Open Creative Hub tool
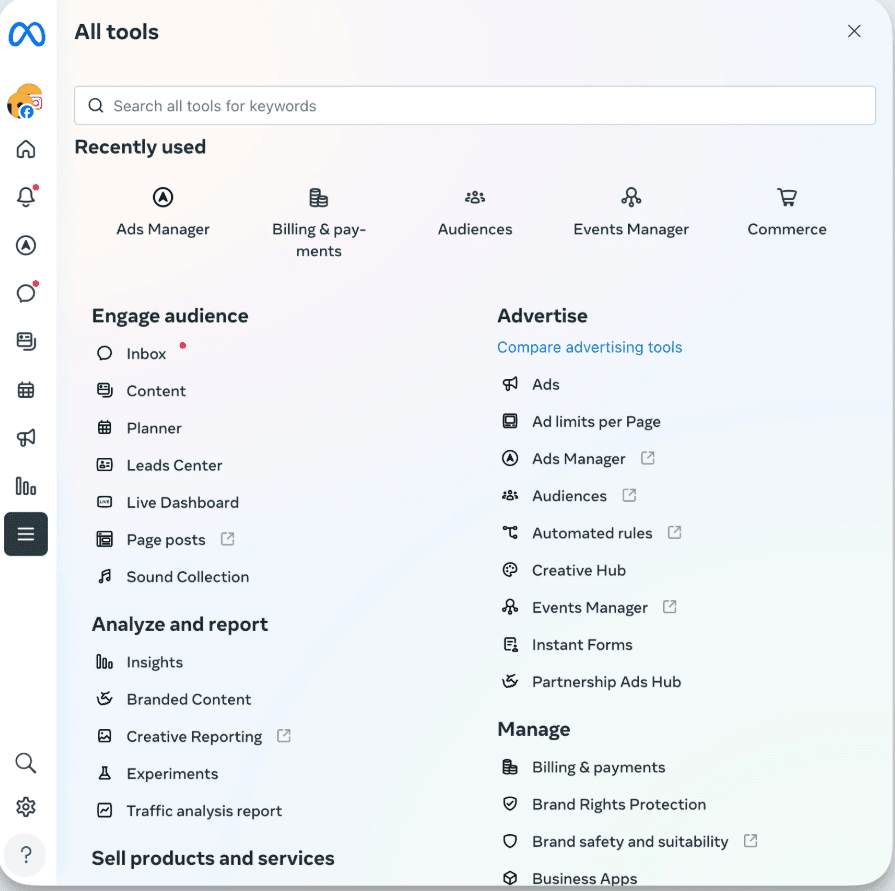 coord(564,570)
